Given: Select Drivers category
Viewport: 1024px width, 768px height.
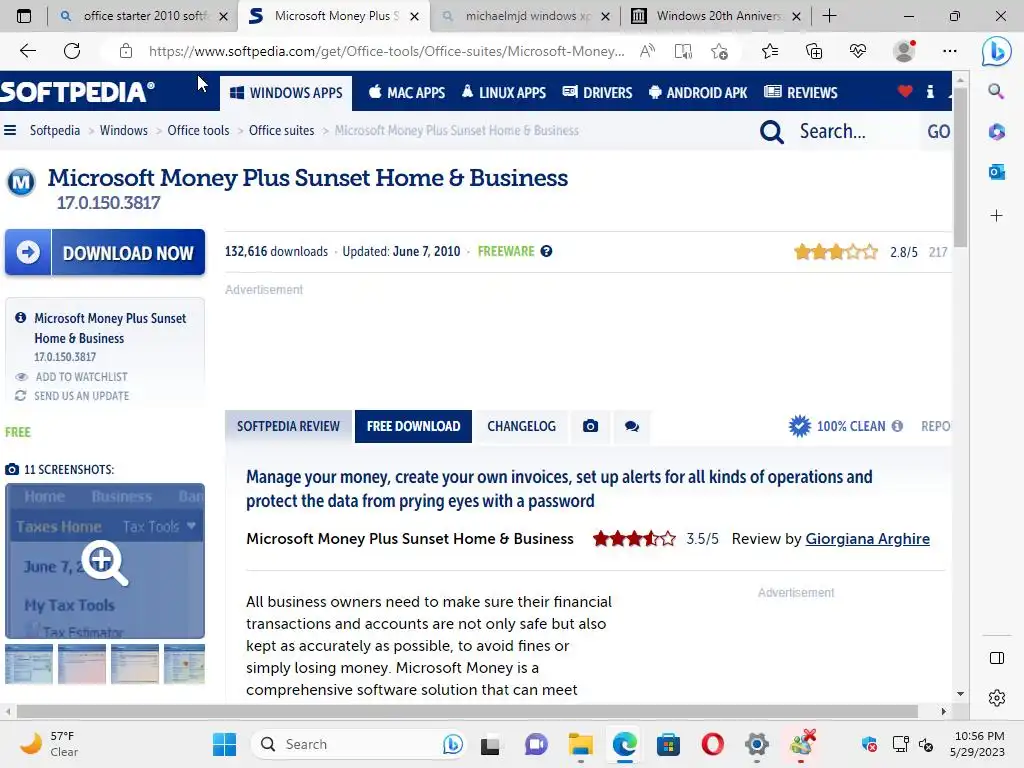Looking at the screenshot, I should (598, 93).
